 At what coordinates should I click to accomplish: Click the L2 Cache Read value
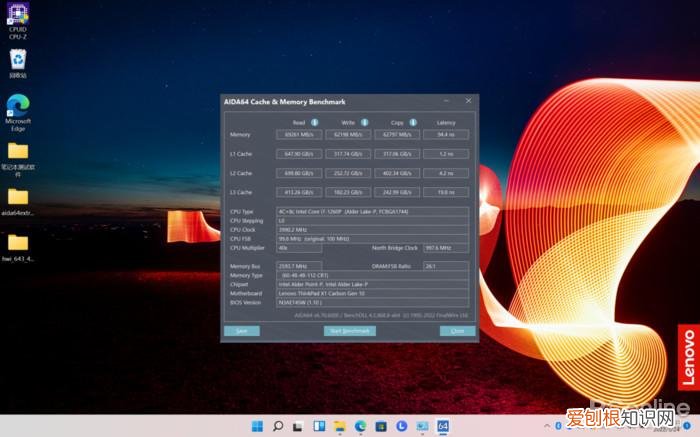[299, 173]
